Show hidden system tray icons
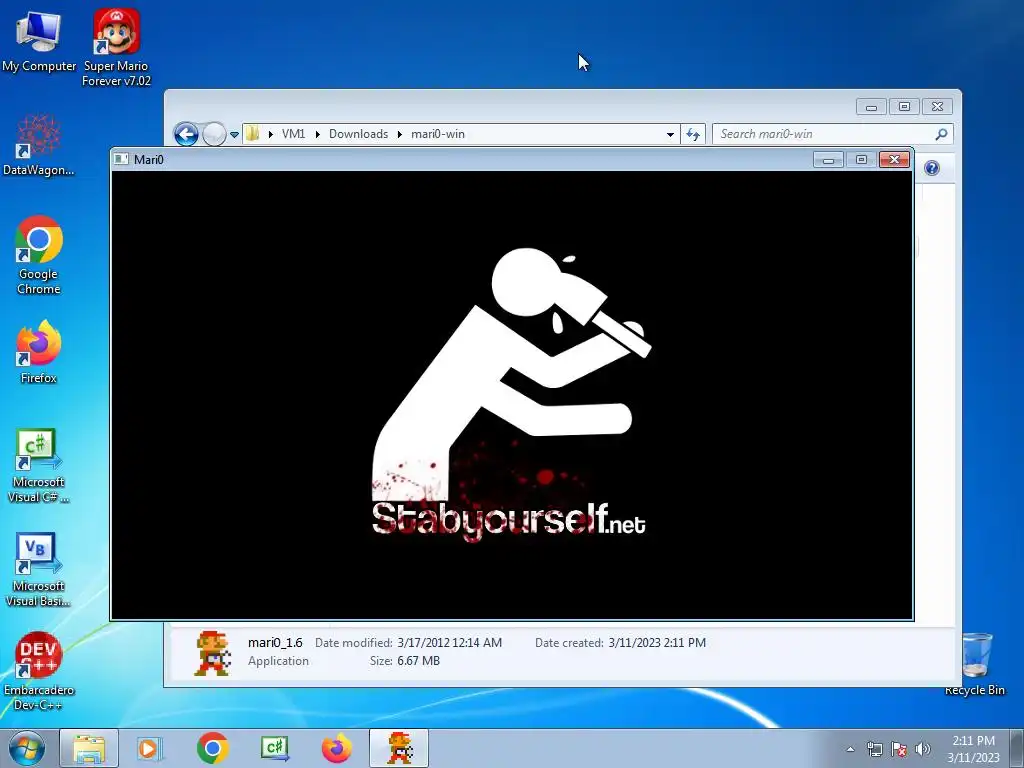The width and height of the screenshot is (1024, 768). [850, 749]
